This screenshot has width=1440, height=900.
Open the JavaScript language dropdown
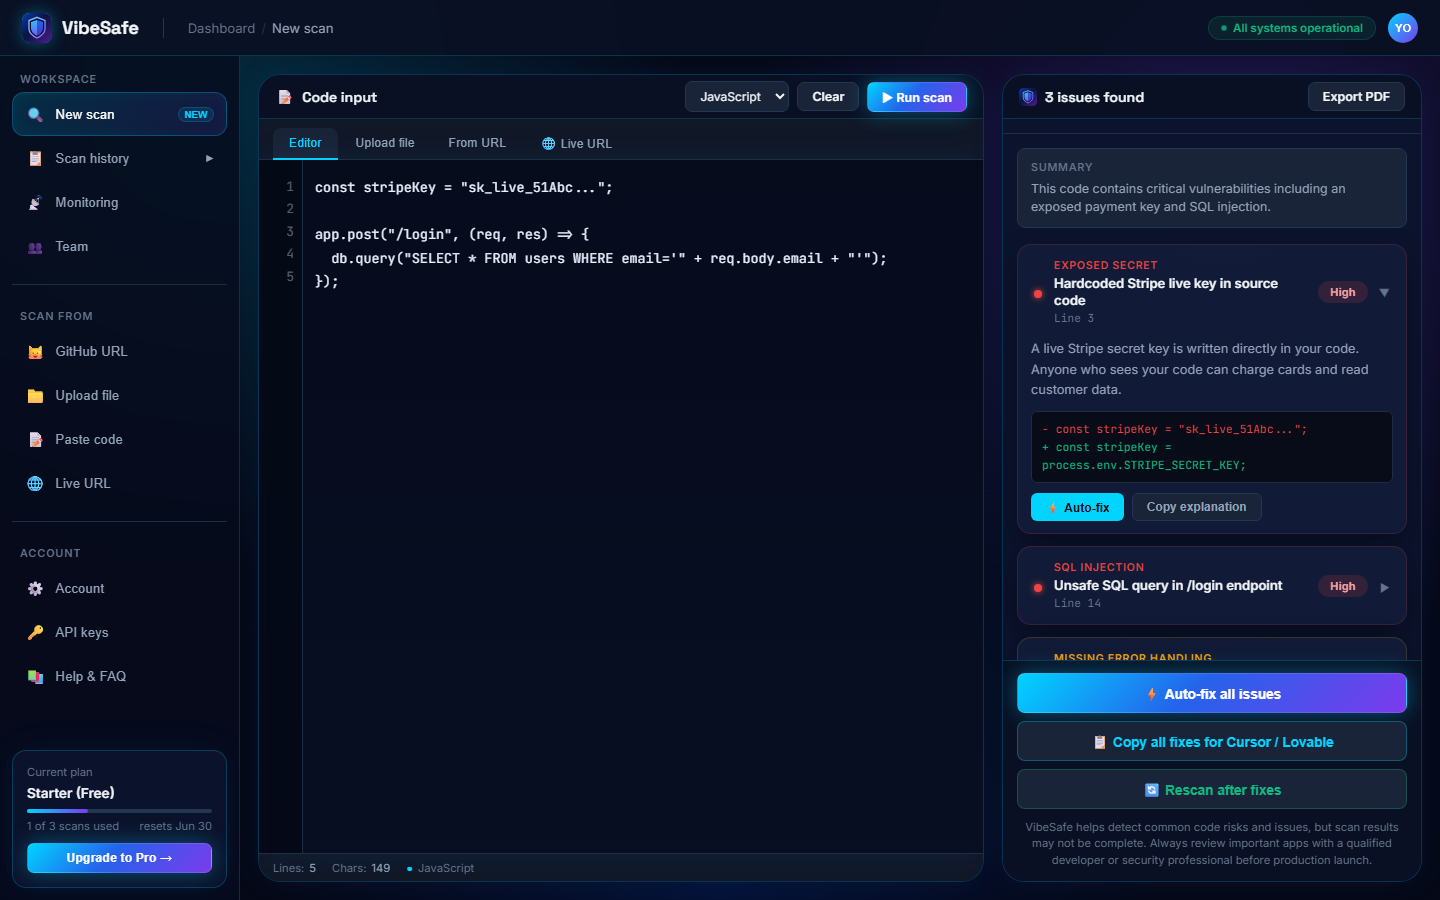tap(737, 97)
